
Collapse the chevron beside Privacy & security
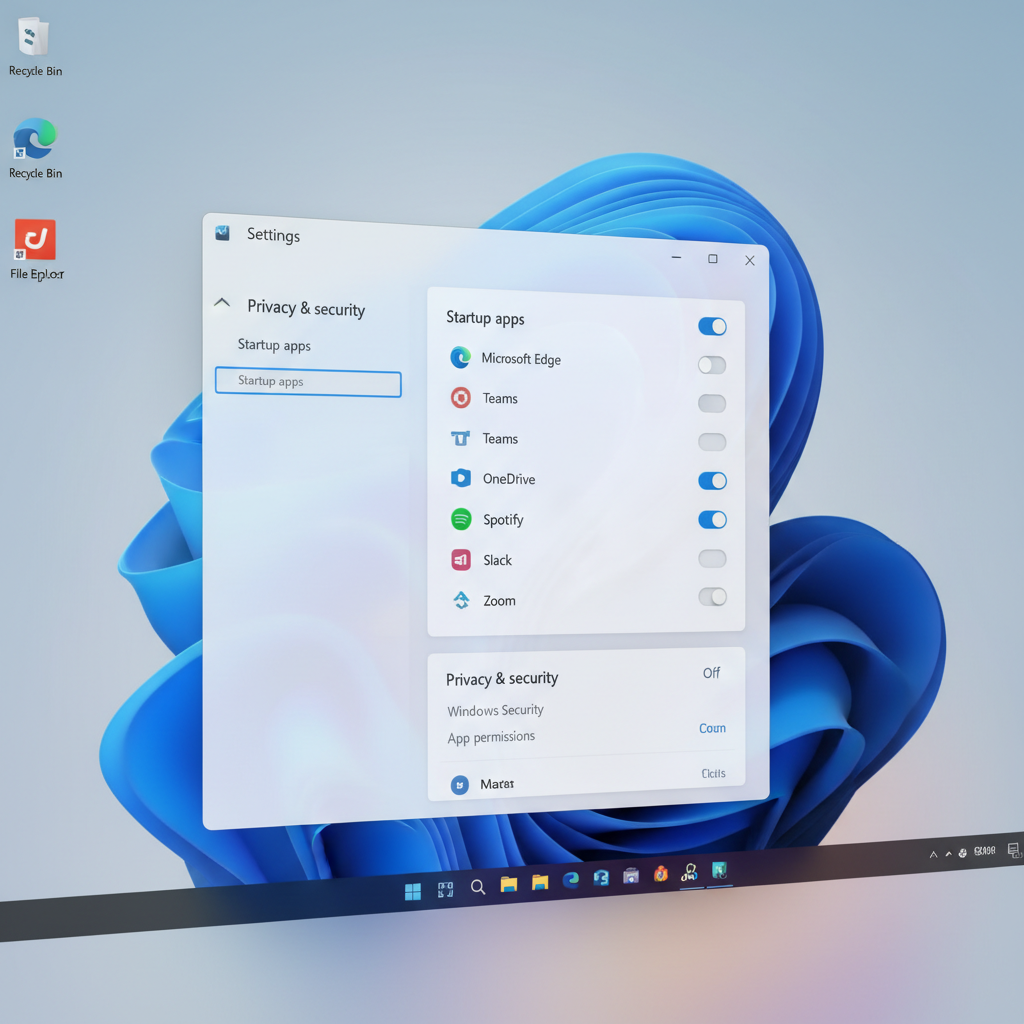coord(222,302)
